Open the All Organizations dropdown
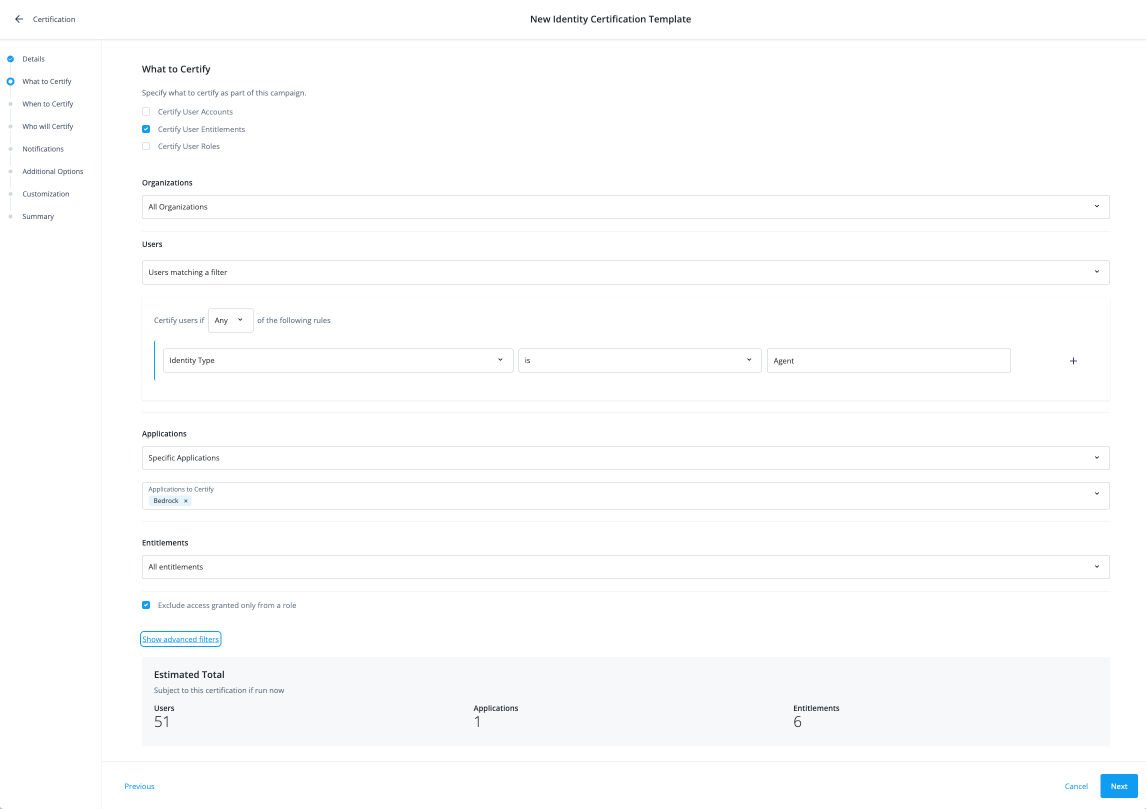This screenshot has width=1146, height=809. tap(626, 207)
